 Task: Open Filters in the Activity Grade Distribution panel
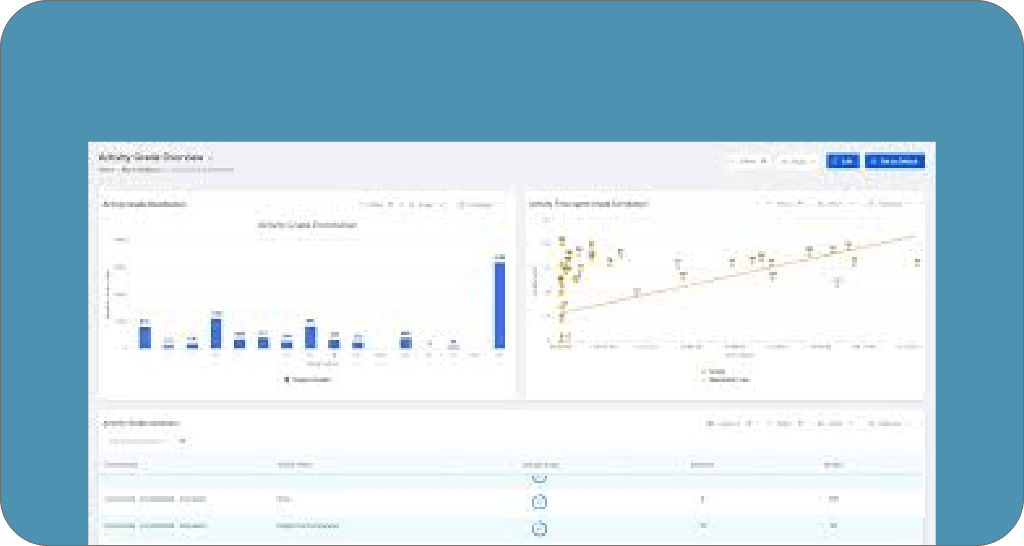pos(375,204)
